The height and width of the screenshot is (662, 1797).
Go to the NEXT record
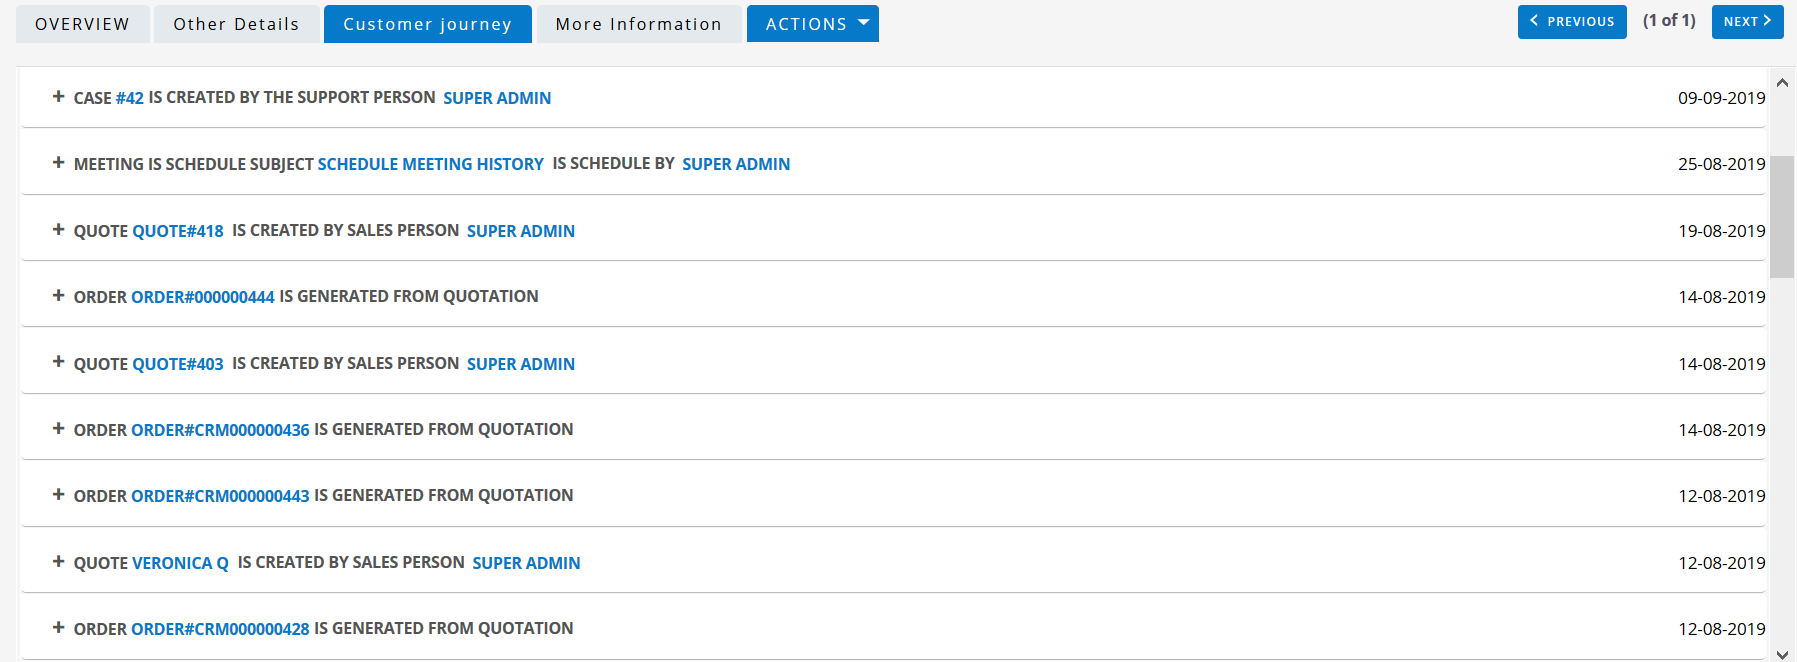(1748, 21)
